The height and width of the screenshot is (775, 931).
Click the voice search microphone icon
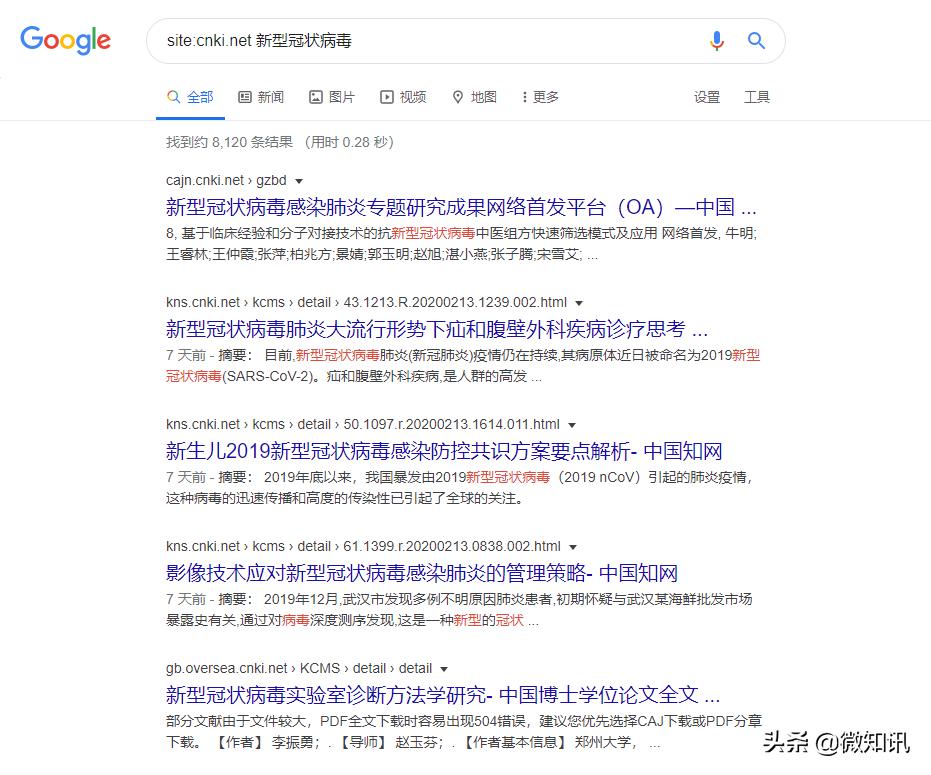point(716,40)
